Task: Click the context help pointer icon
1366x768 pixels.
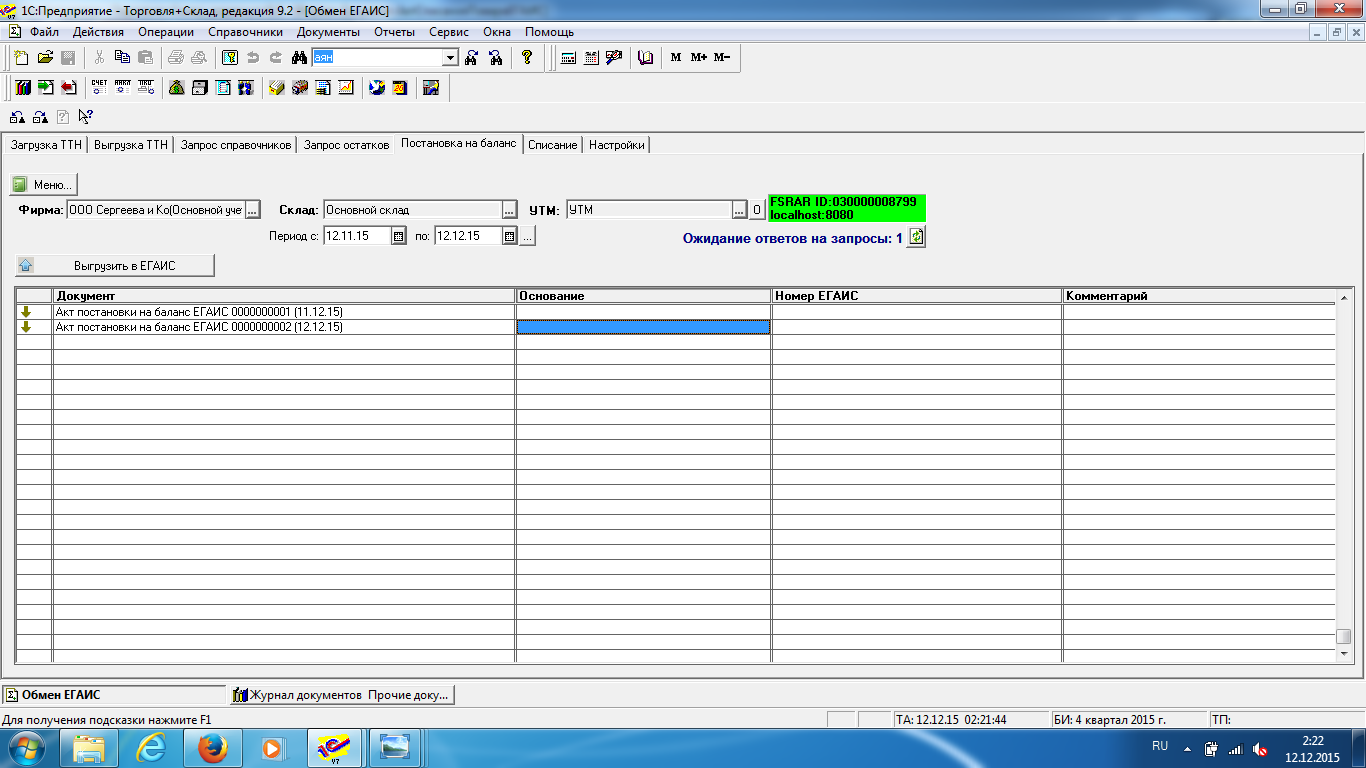Action: [x=85, y=116]
